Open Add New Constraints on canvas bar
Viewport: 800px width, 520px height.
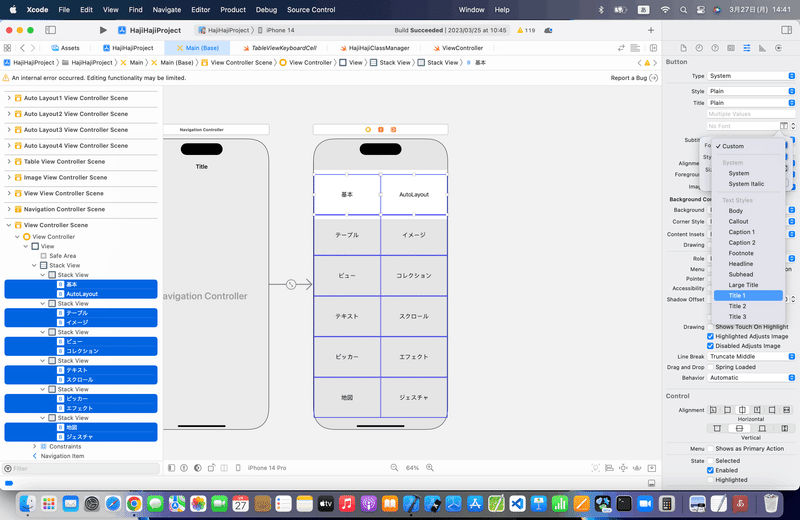[623, 467]
